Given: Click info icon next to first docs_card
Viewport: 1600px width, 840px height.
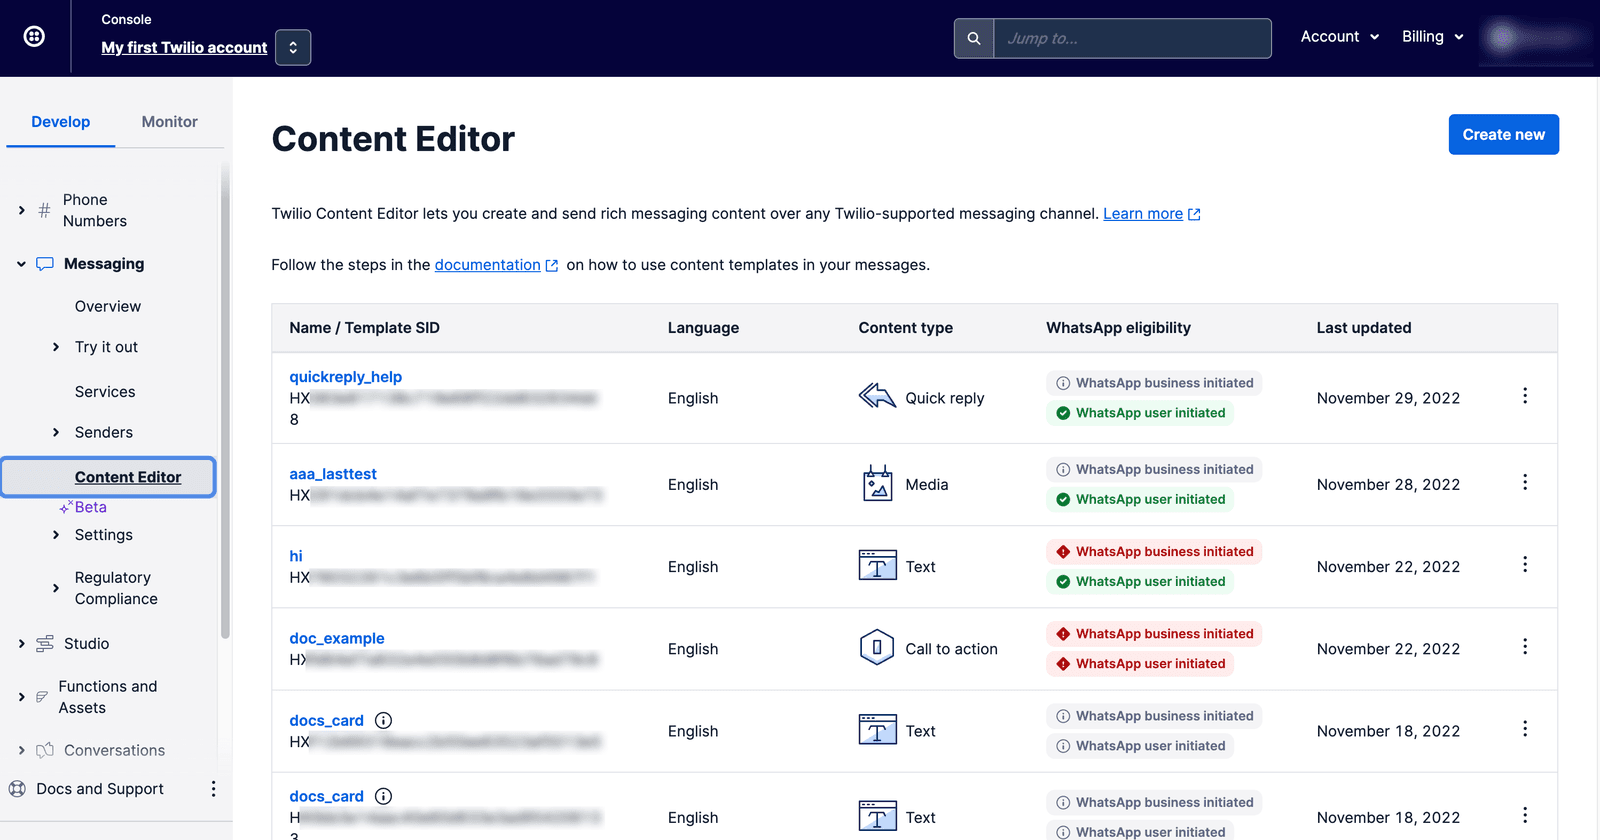Looking at the screenshot, I should point(383,720).
